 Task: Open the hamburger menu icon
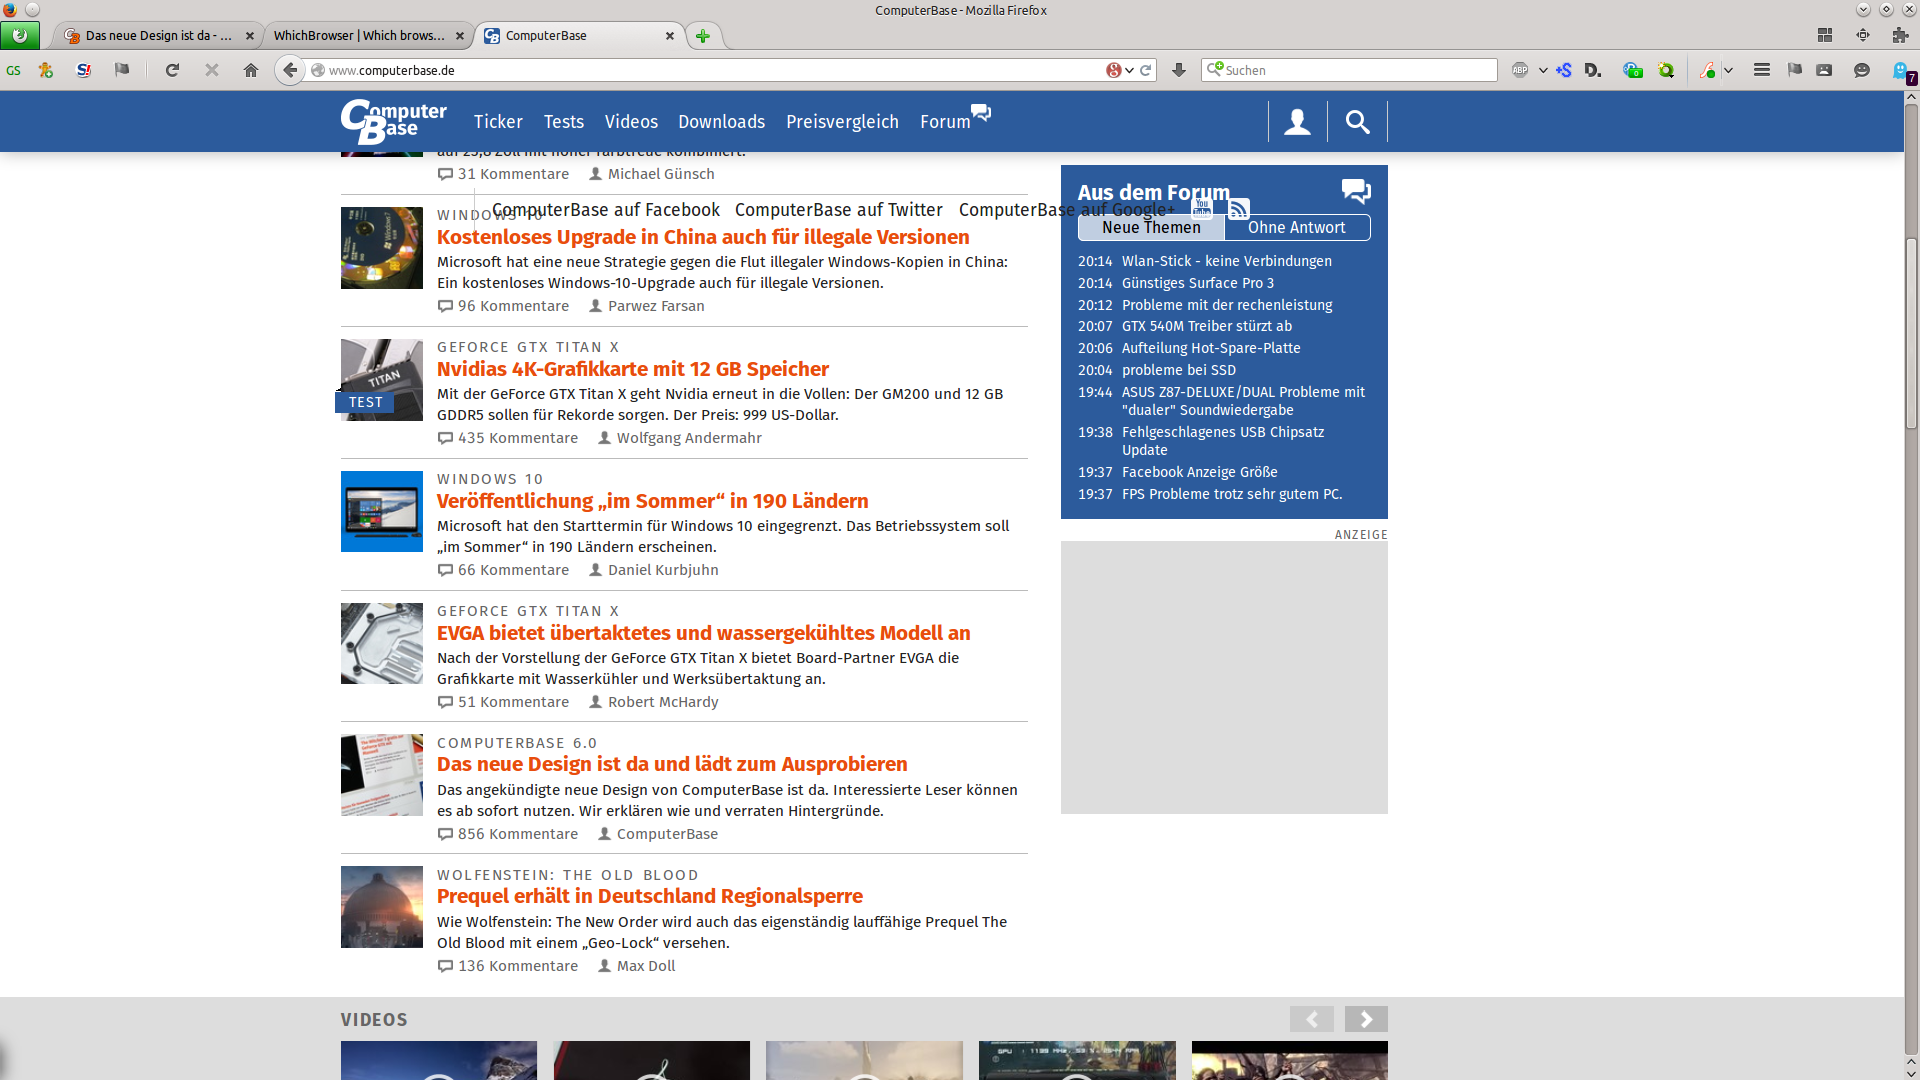pyautogui.click(x=1762, y=70)
